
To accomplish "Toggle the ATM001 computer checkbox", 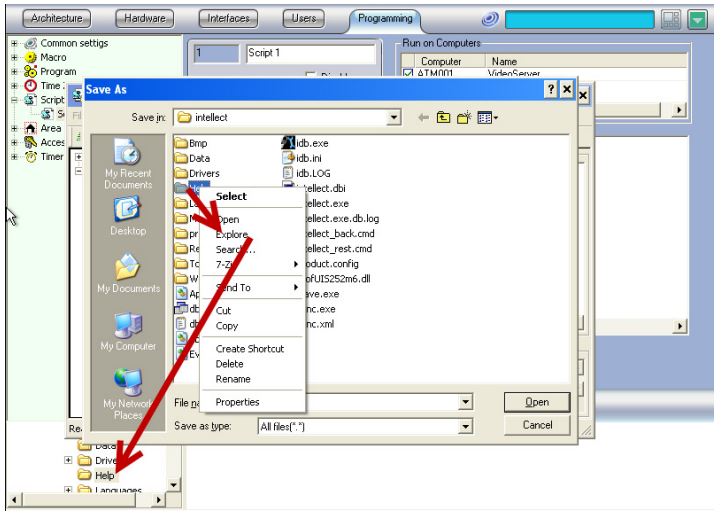I will click(407, 73).
